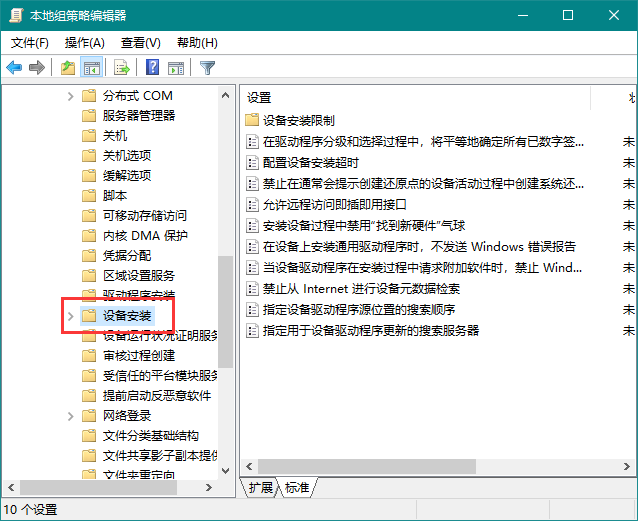Select the 提前启动反恶意软件 tree folder
Image resolution: width=638 pixels, height=521 pixels.
[157, 395]
